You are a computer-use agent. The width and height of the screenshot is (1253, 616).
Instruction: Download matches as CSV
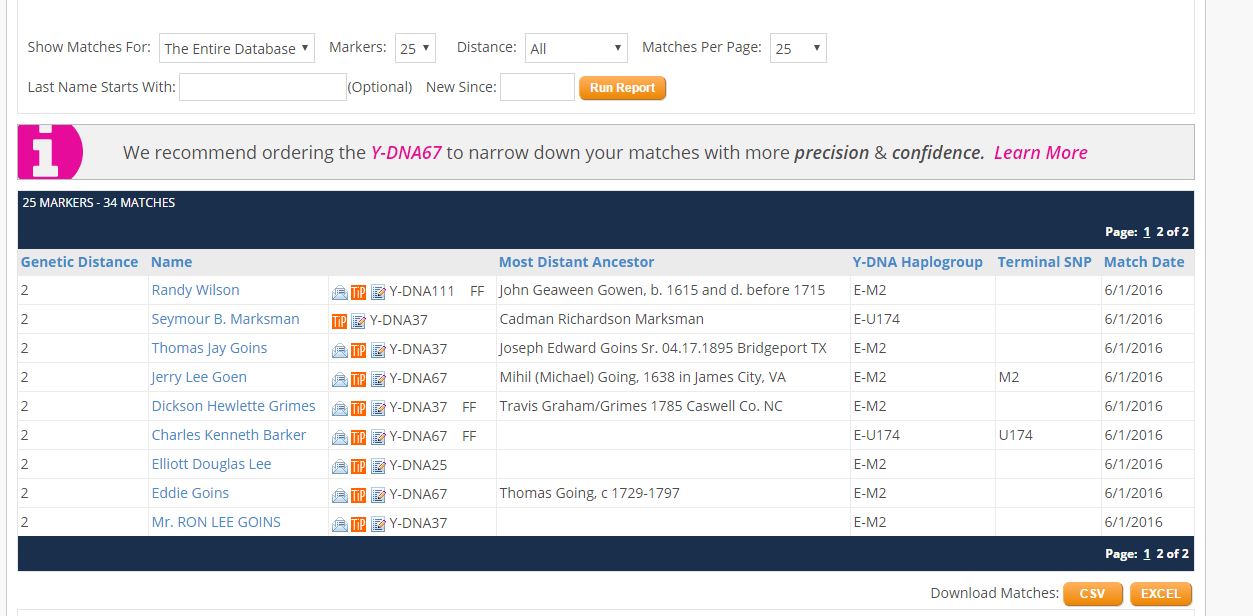coord(1092,594)
